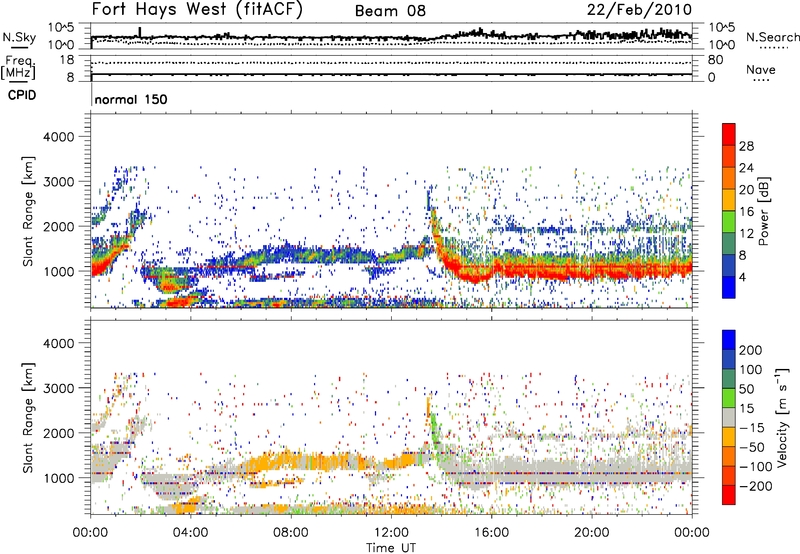Click the title "Fort Hays West (fitACF)"
Viewport: 800px width, 554px height.
197,9
